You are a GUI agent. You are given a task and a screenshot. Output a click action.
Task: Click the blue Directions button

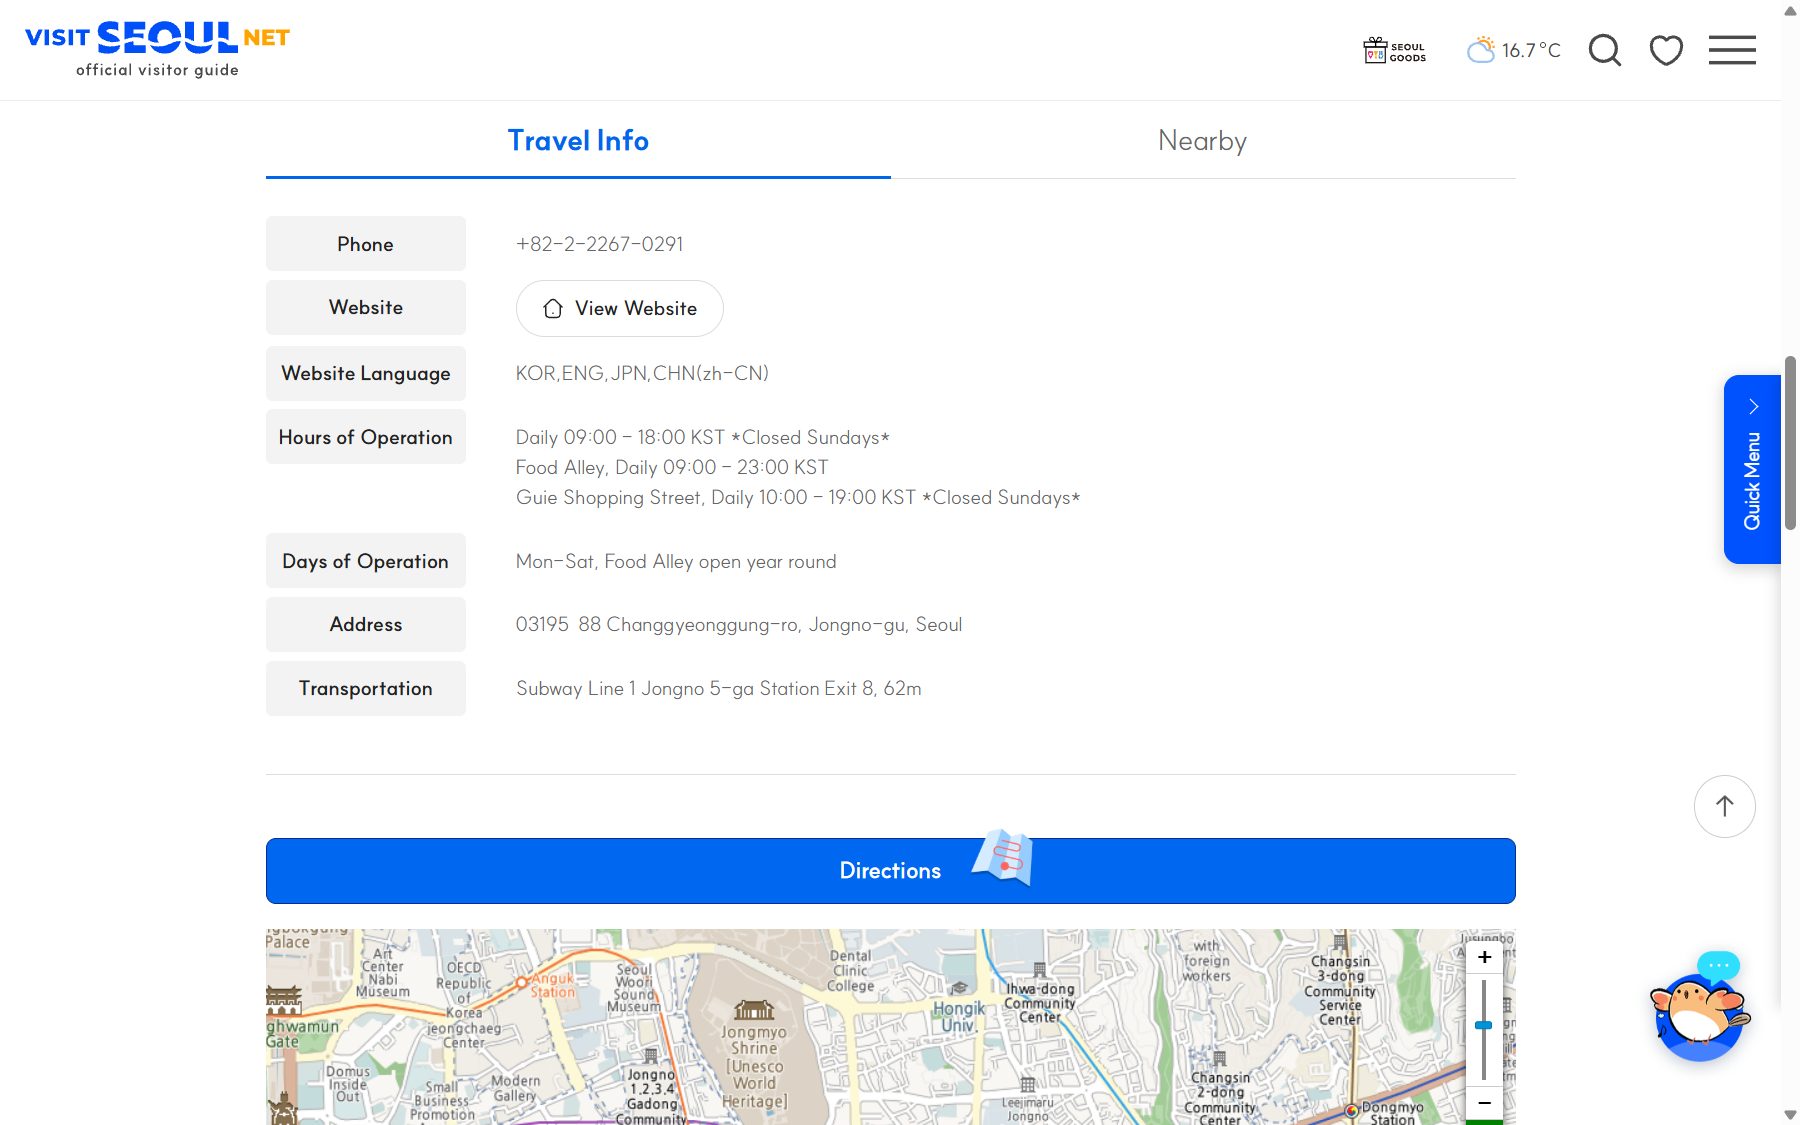click(891, 871)
